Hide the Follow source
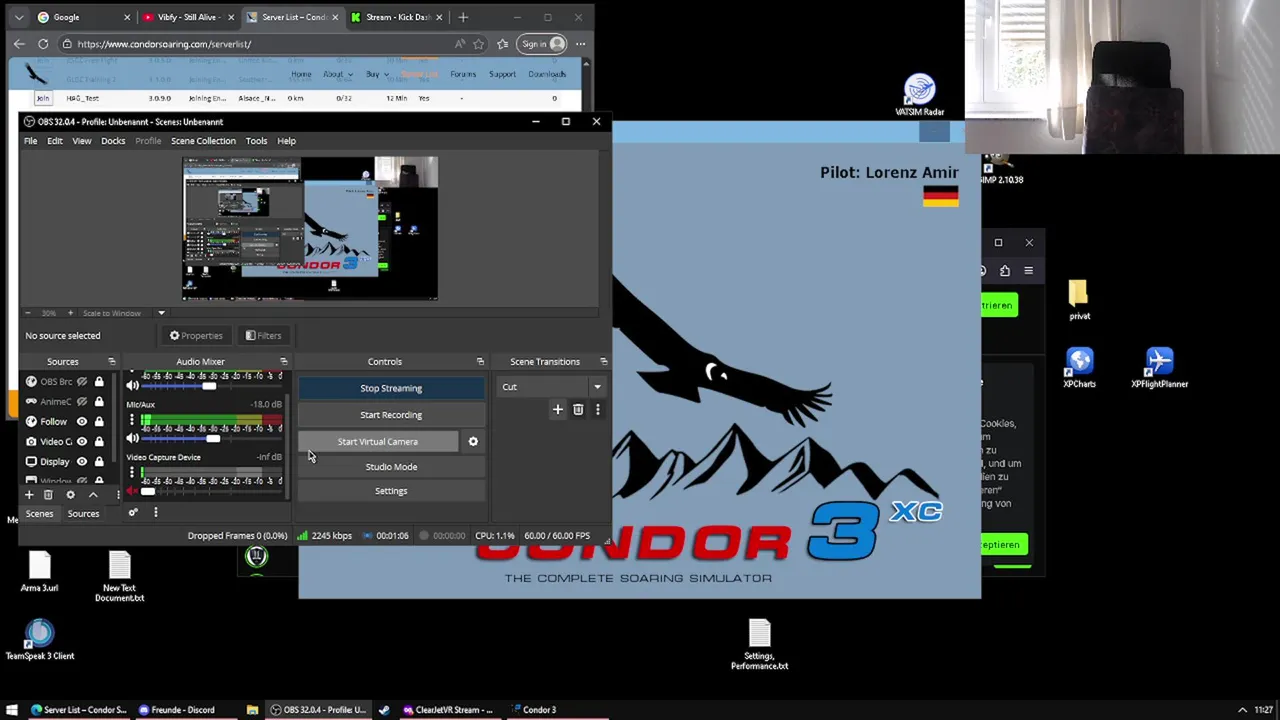1280x720 pixels. click(82, 421)
